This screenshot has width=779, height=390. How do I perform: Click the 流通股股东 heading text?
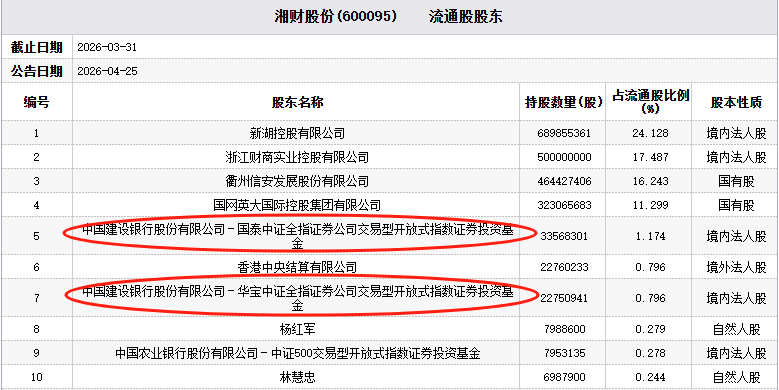(466, 17)
